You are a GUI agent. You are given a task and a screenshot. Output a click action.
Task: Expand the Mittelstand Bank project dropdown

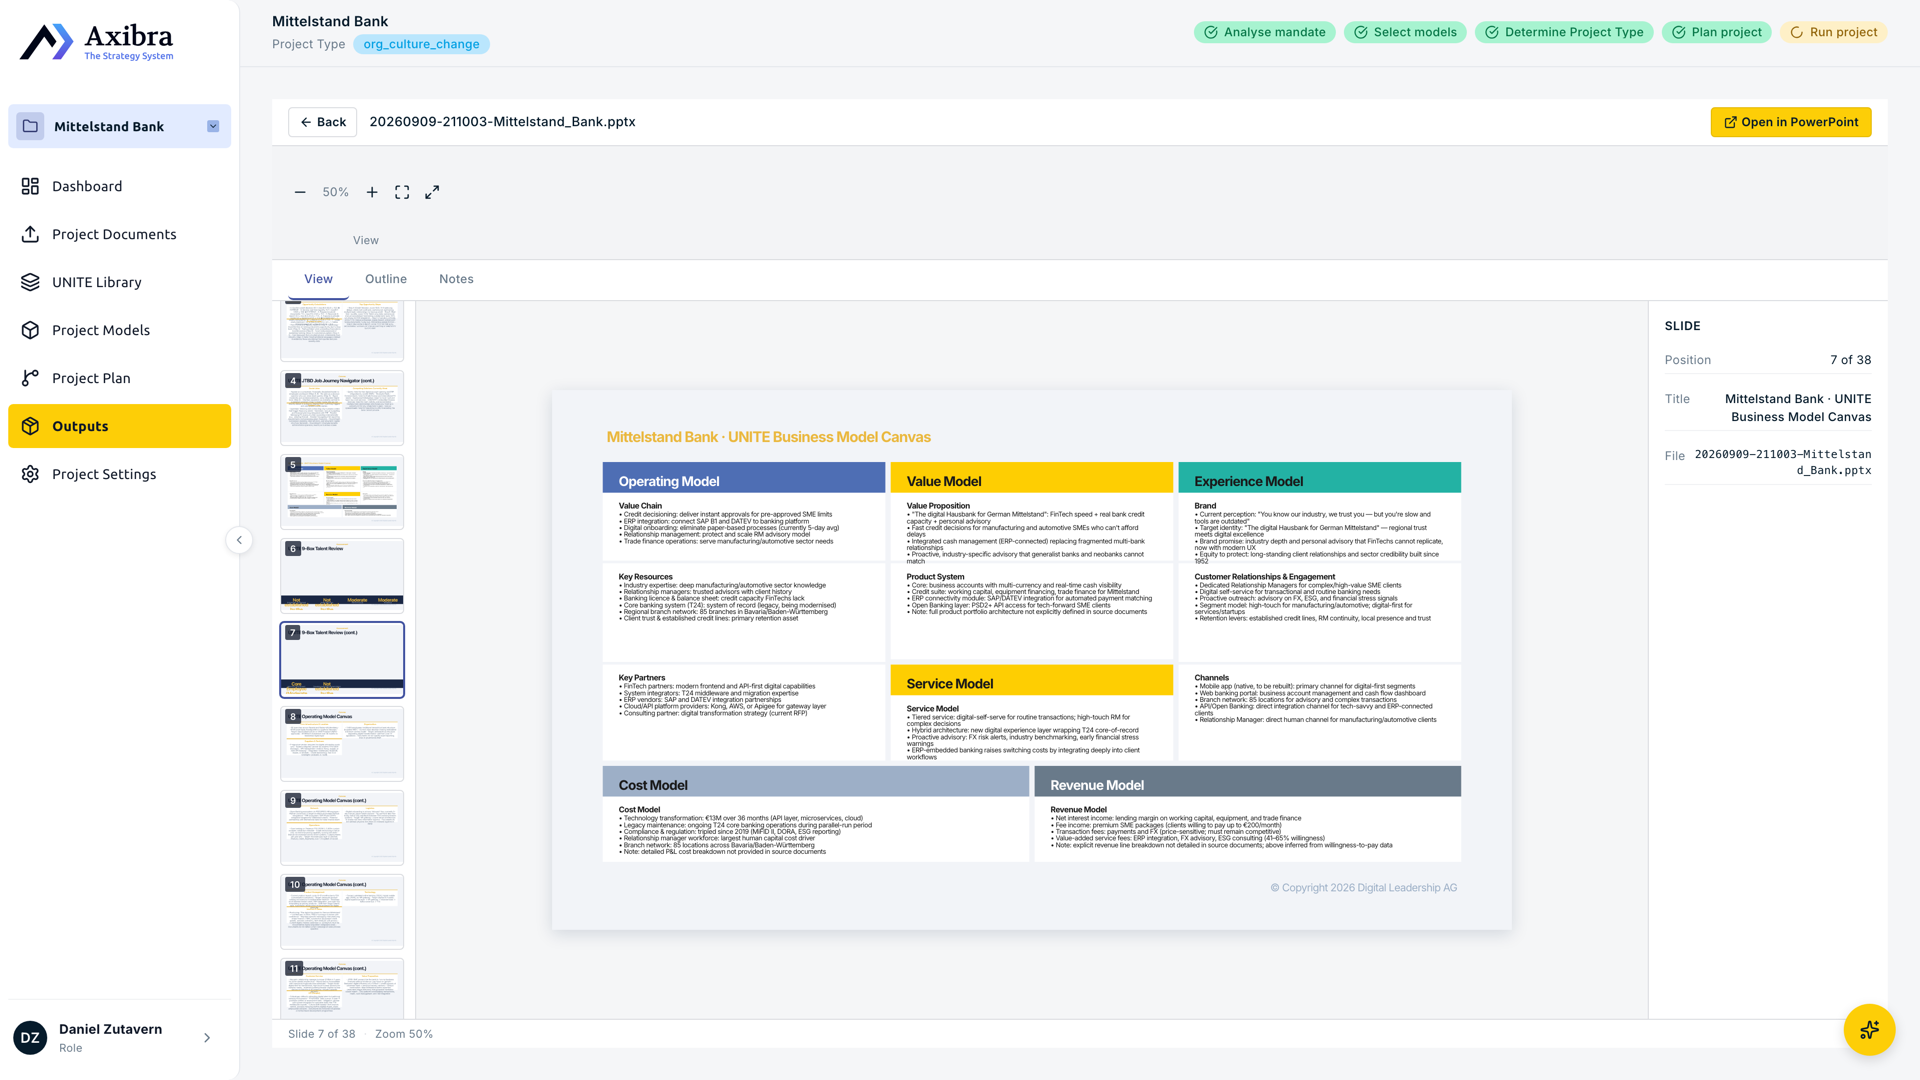tap(213, 126)
